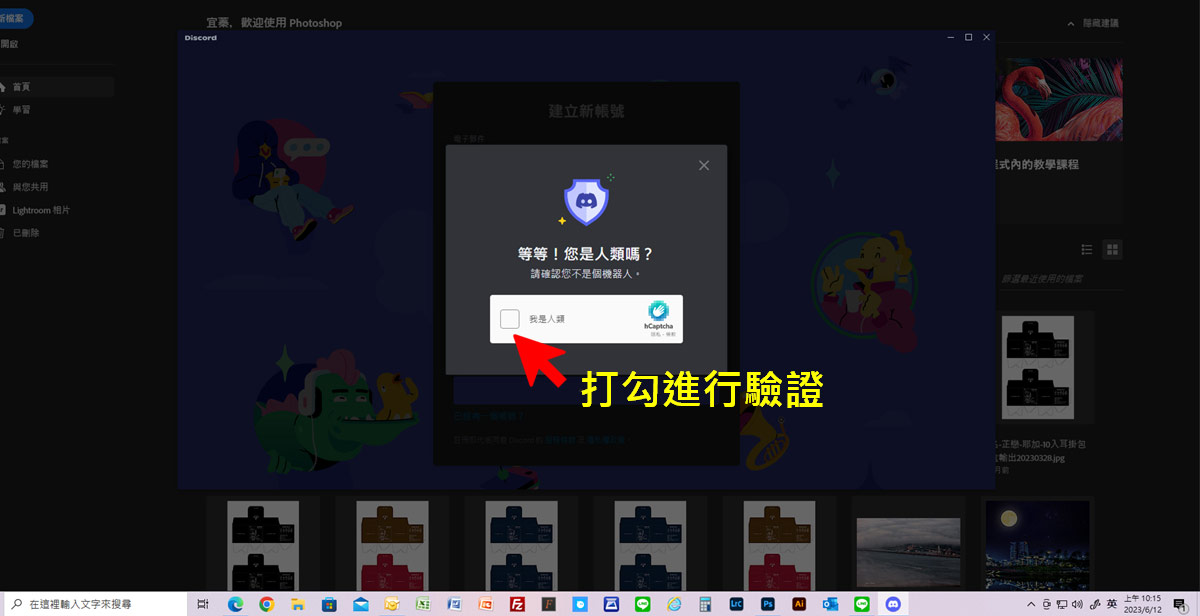This screenshot has height=616, width=1200.
Task: Close the 您是人類嗎 verification dialog
Action: coord(704,165)
